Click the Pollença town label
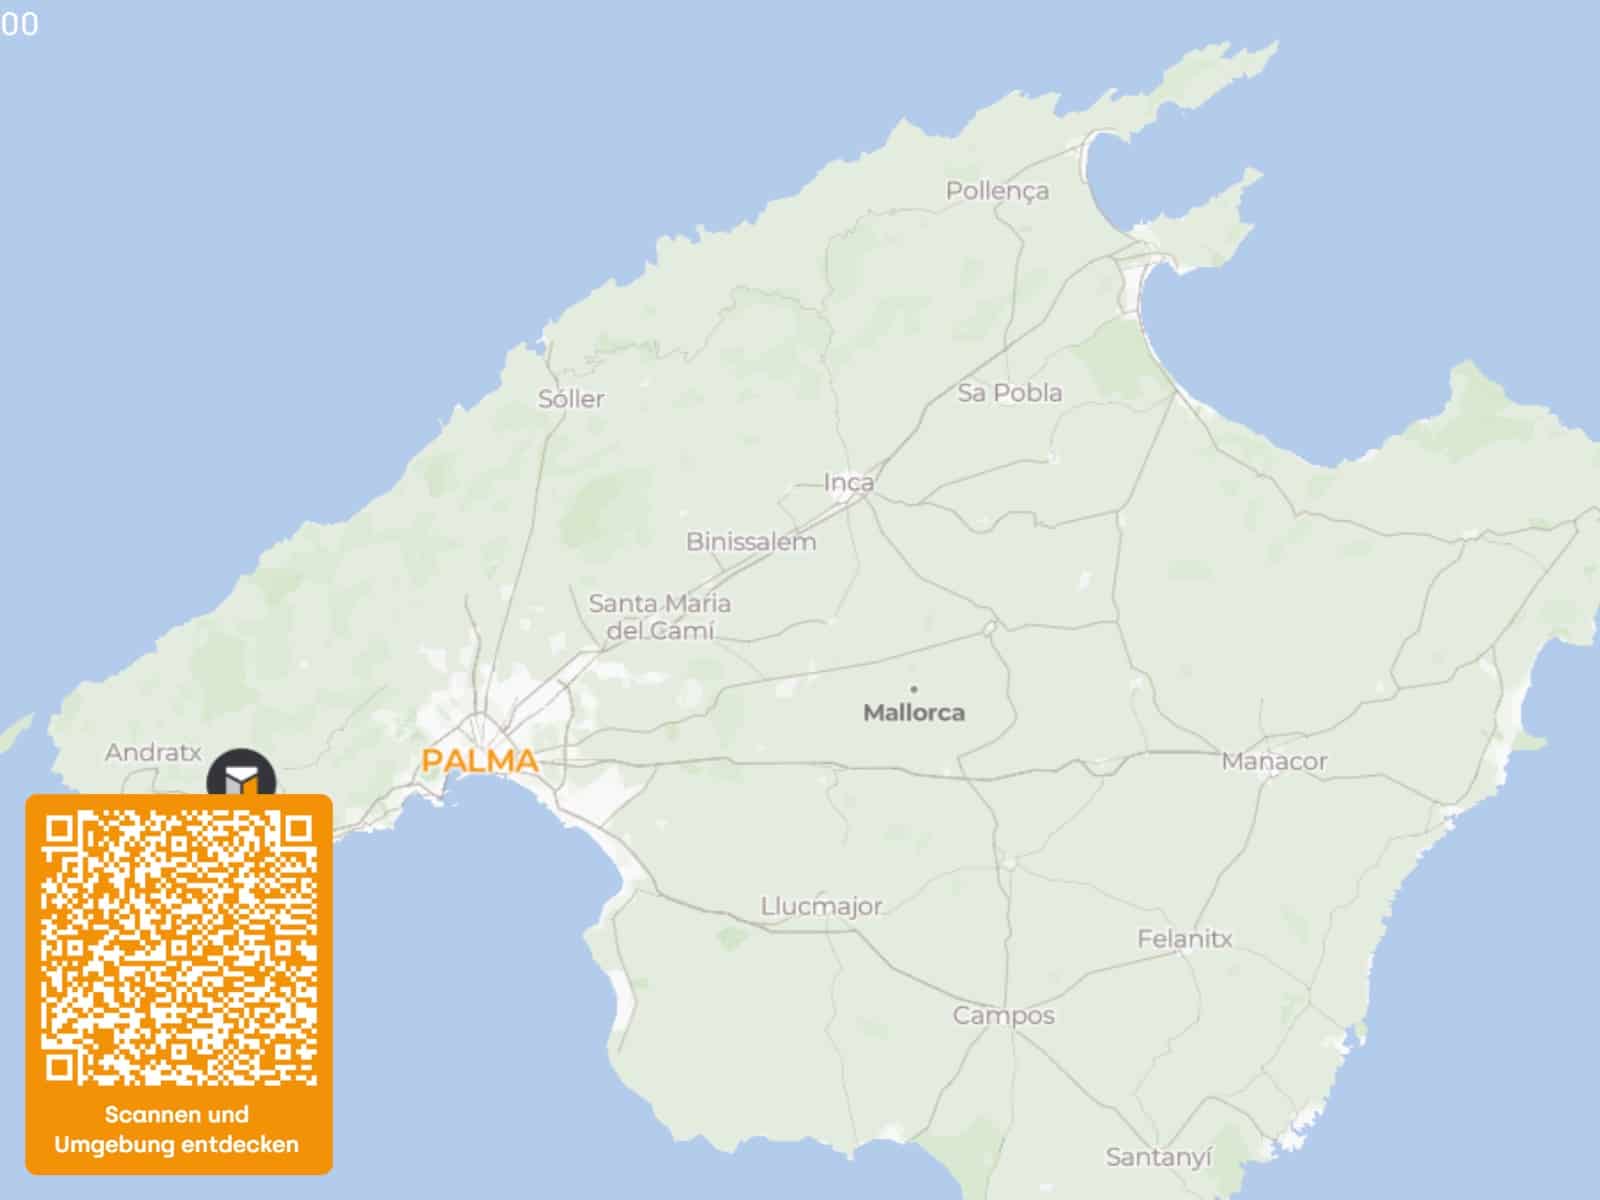Viewport: 1600px width, 1200px height. point(997,191)
